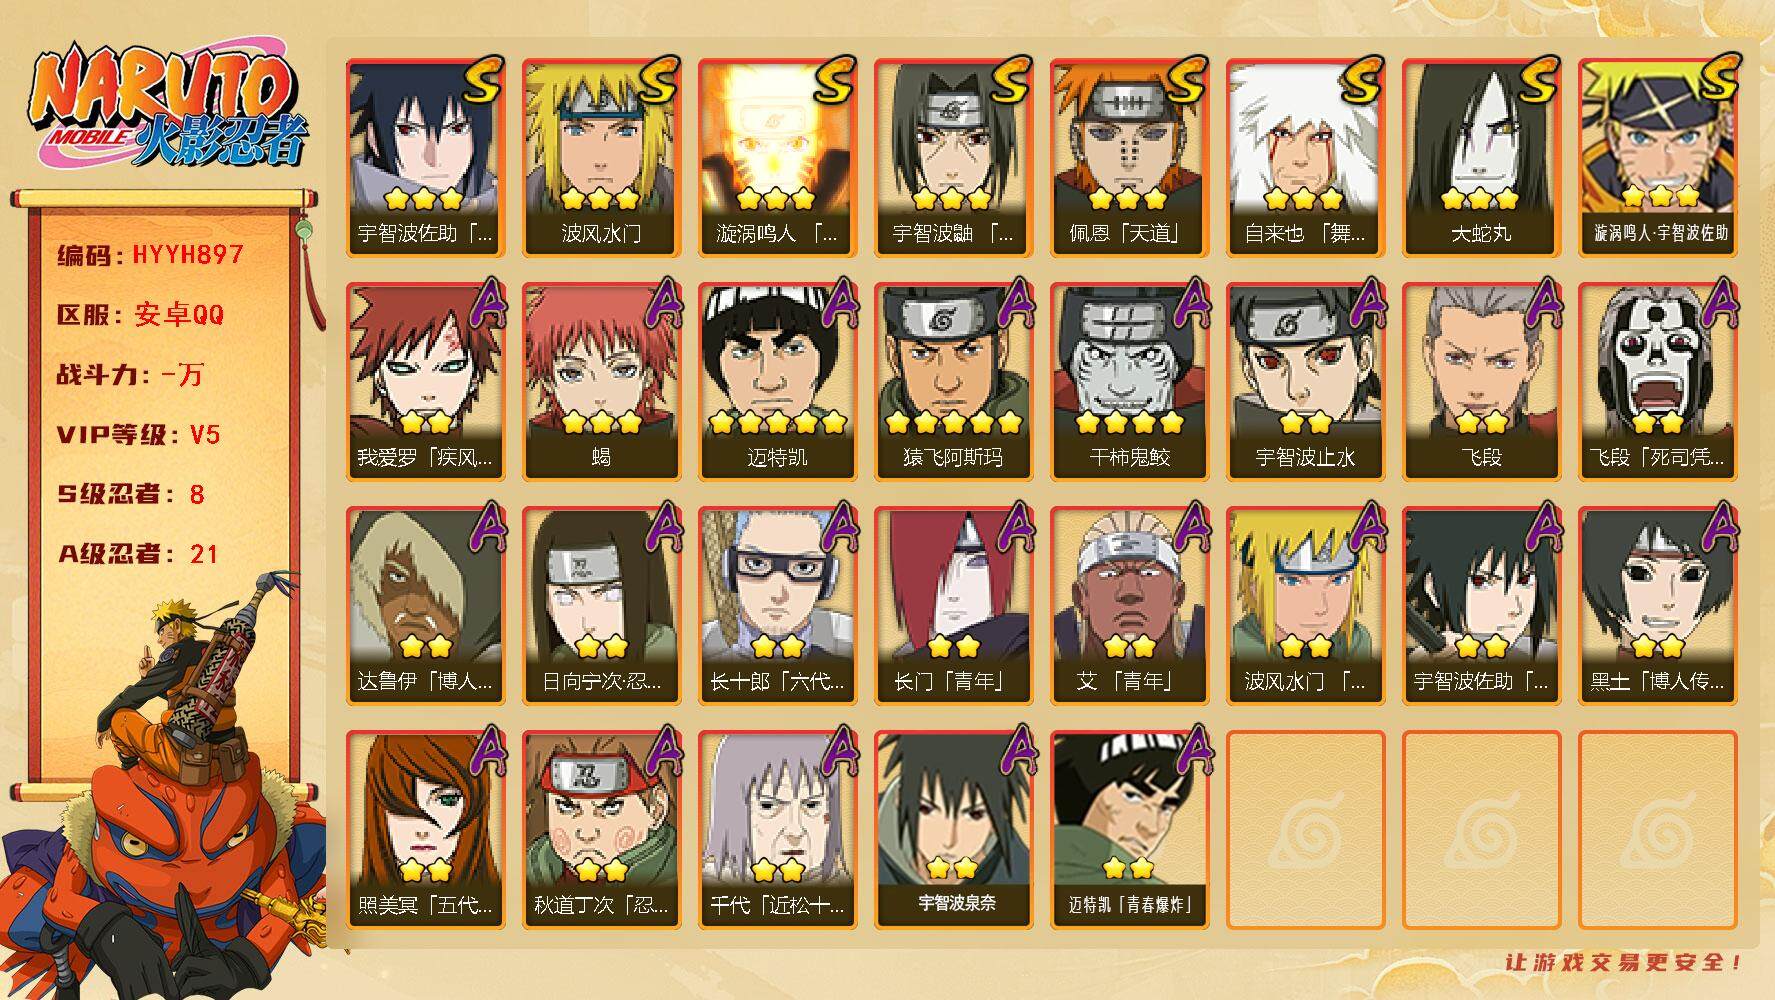The image size is (1775, 1000).
Task: Open the 猿飞阿斯玛 ninja card
Action: [x=953, y=382]
